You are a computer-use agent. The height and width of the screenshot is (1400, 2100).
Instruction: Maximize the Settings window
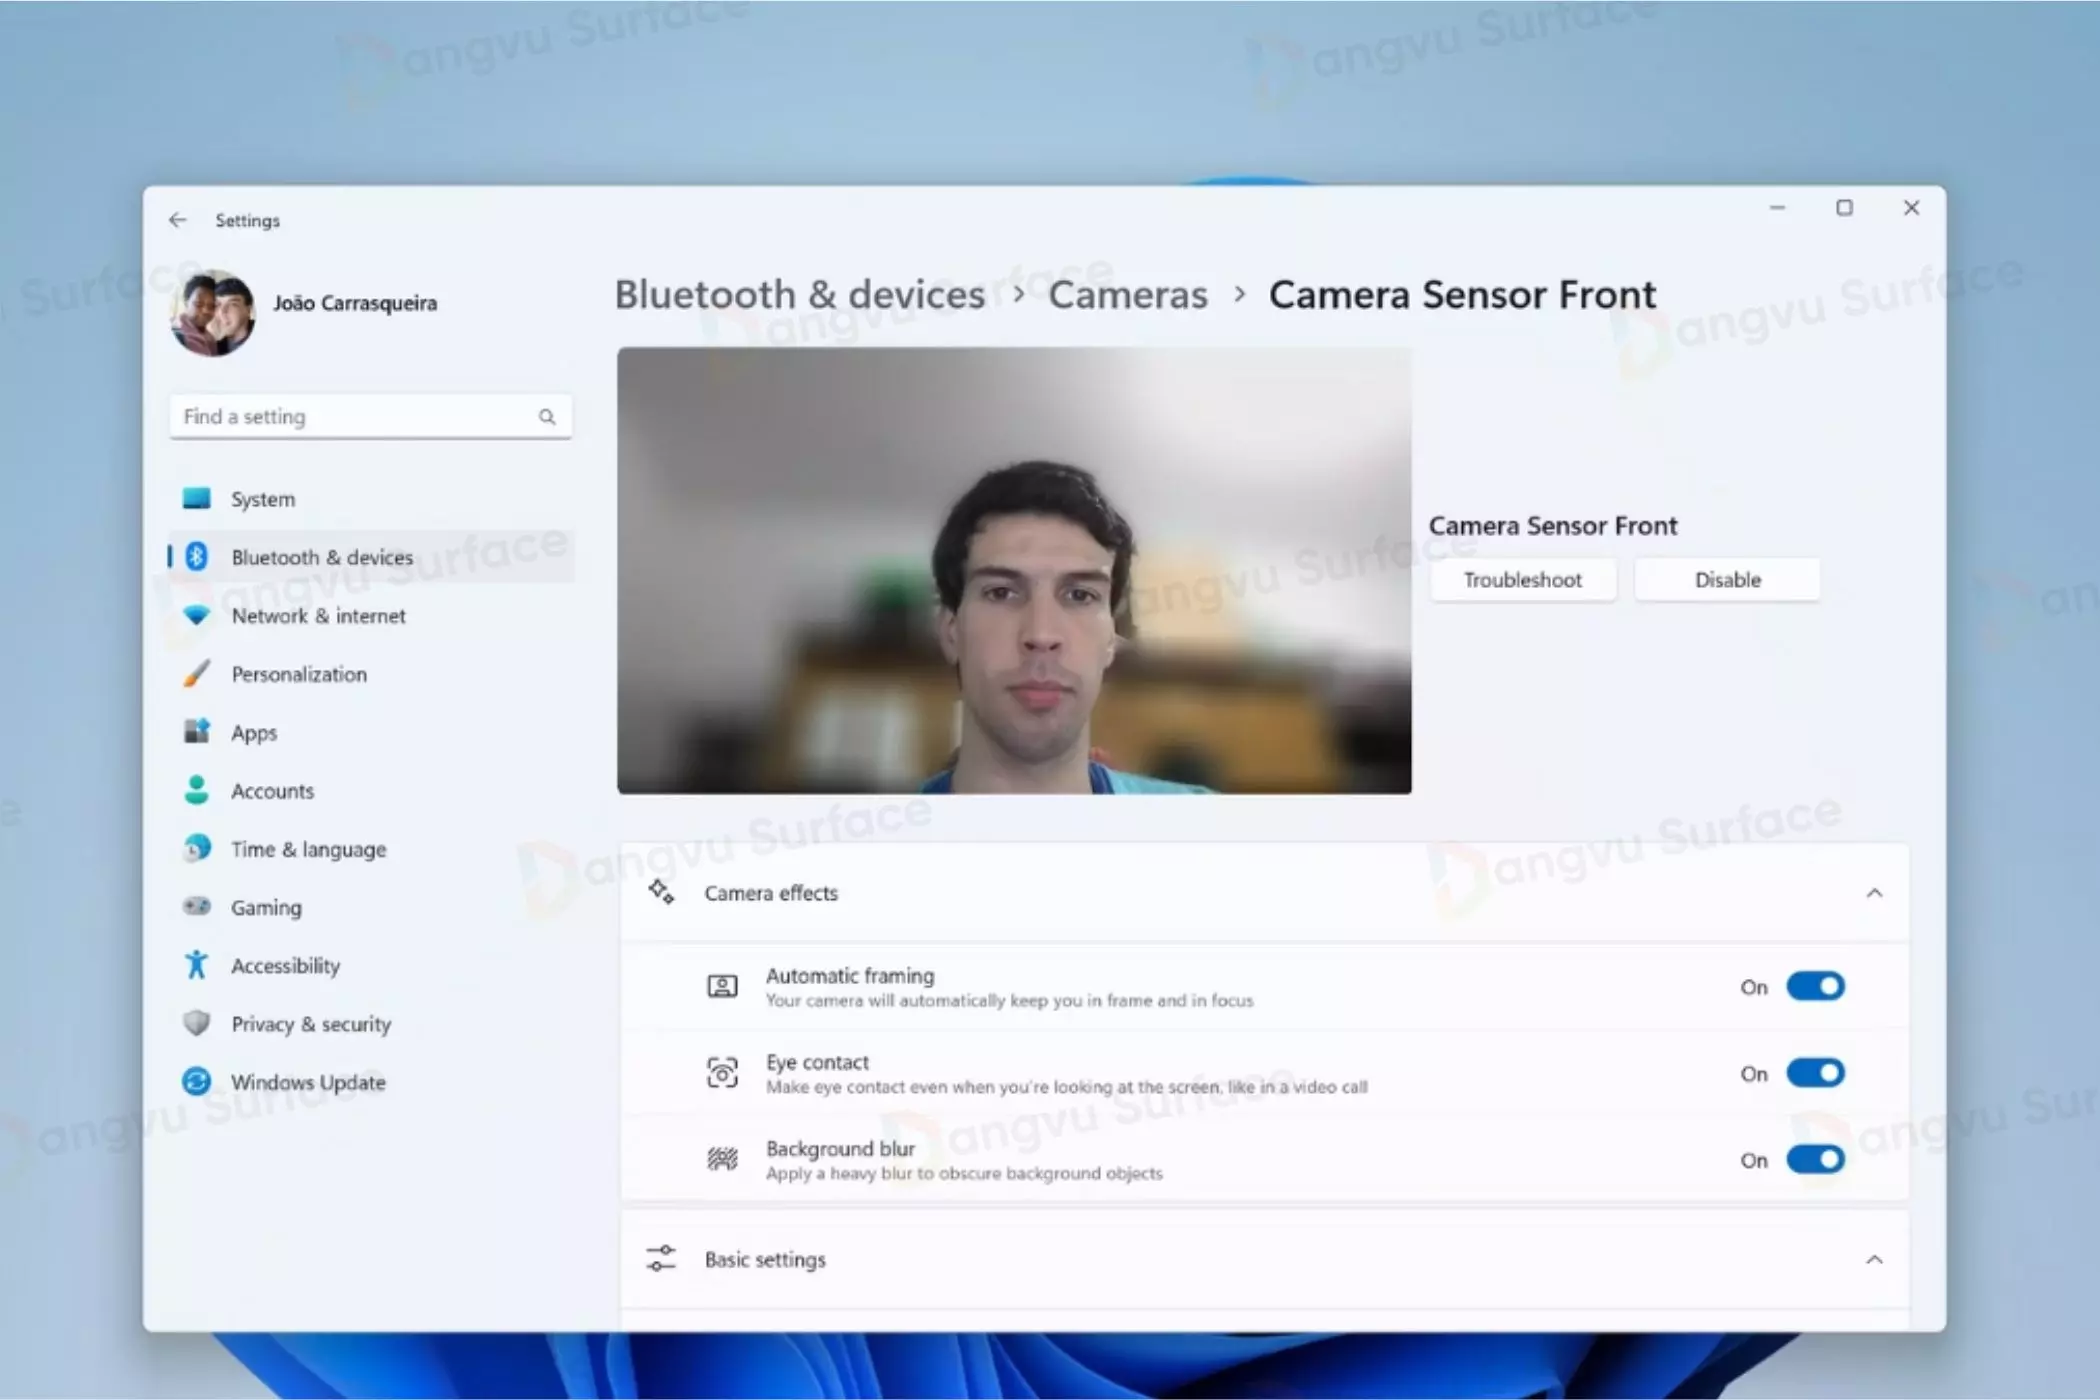click(1844, 208)
